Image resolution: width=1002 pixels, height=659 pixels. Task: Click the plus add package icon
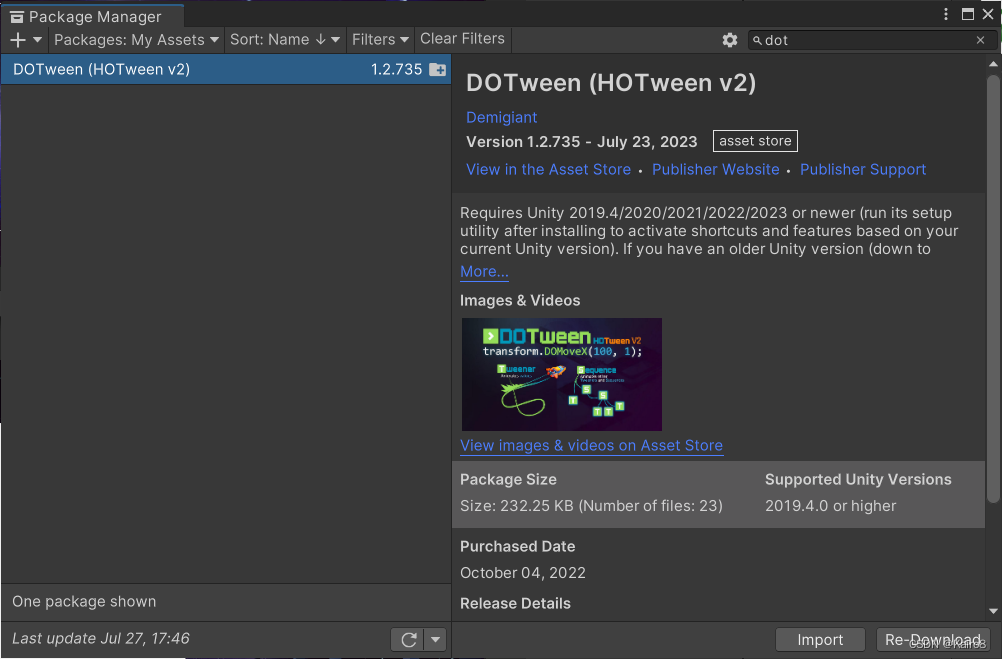(18, 40)
